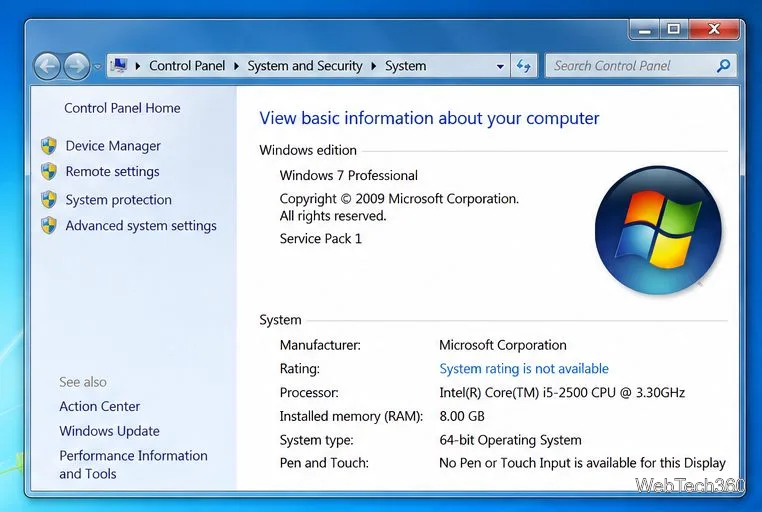Click the shield icon beside Device Manager
The height and width of the screenshot is (512, 762).
click(49, 146)
